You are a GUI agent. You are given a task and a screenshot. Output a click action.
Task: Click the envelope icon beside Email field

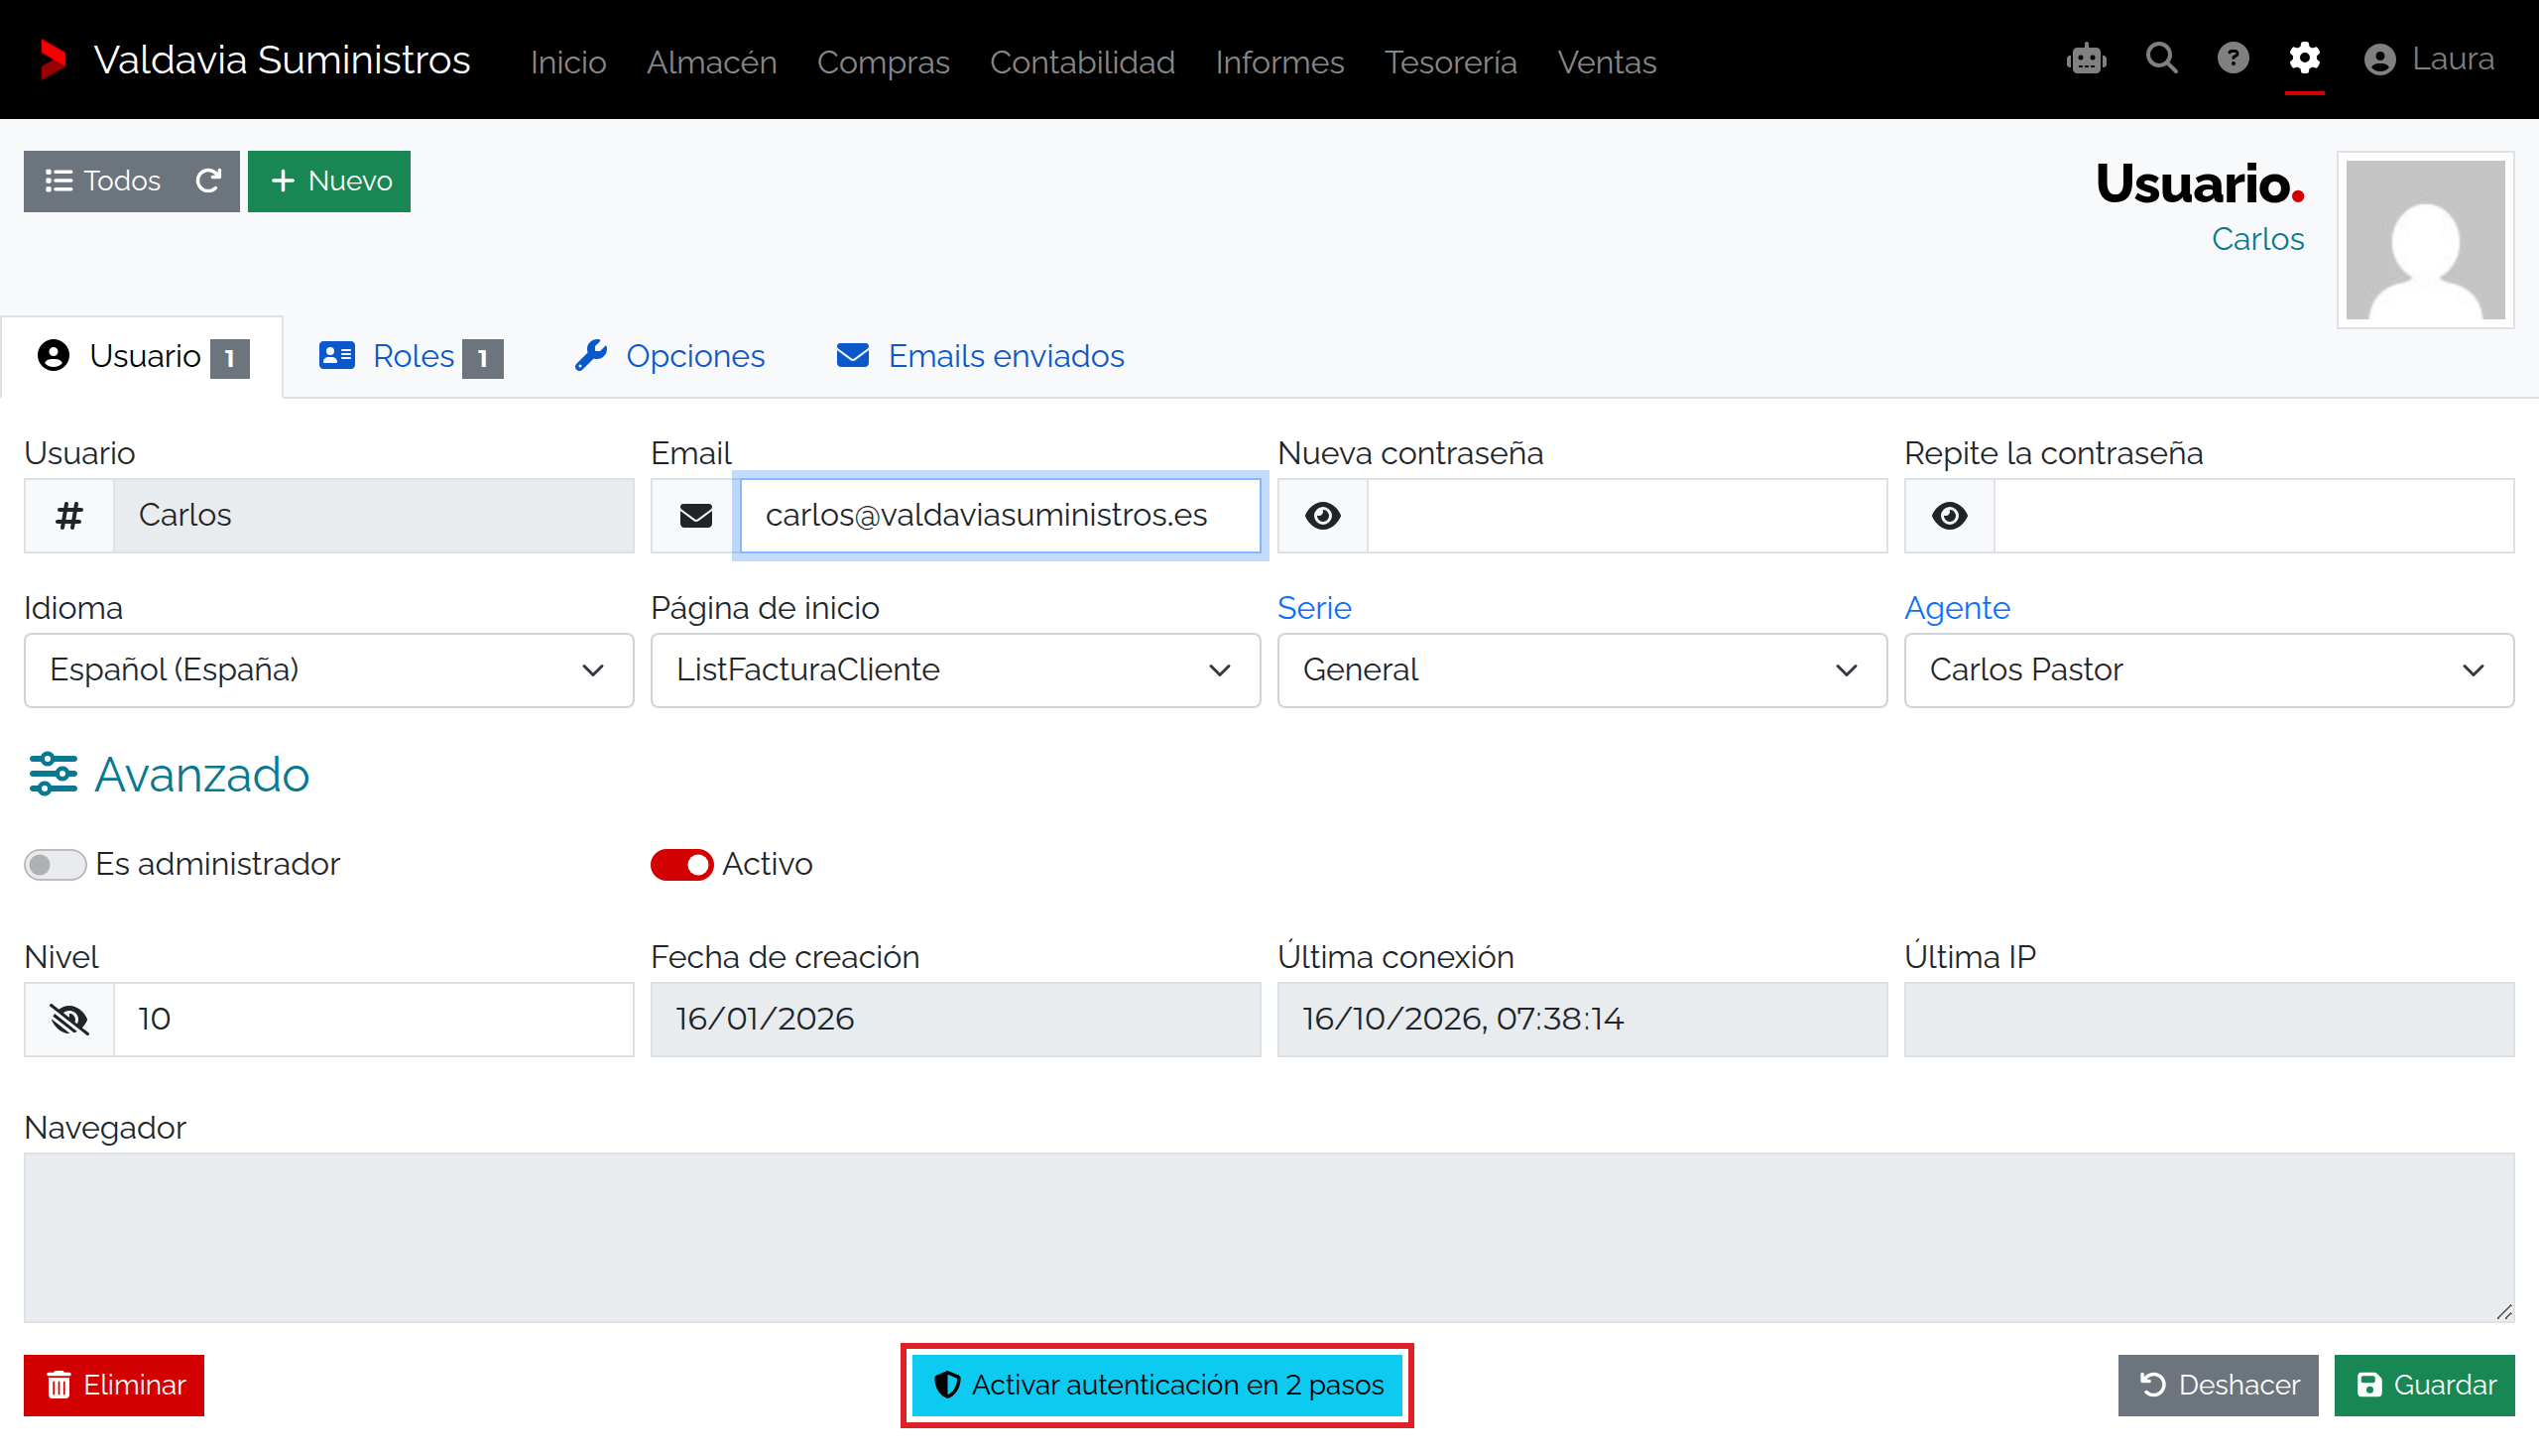click(x=696, y=516)
